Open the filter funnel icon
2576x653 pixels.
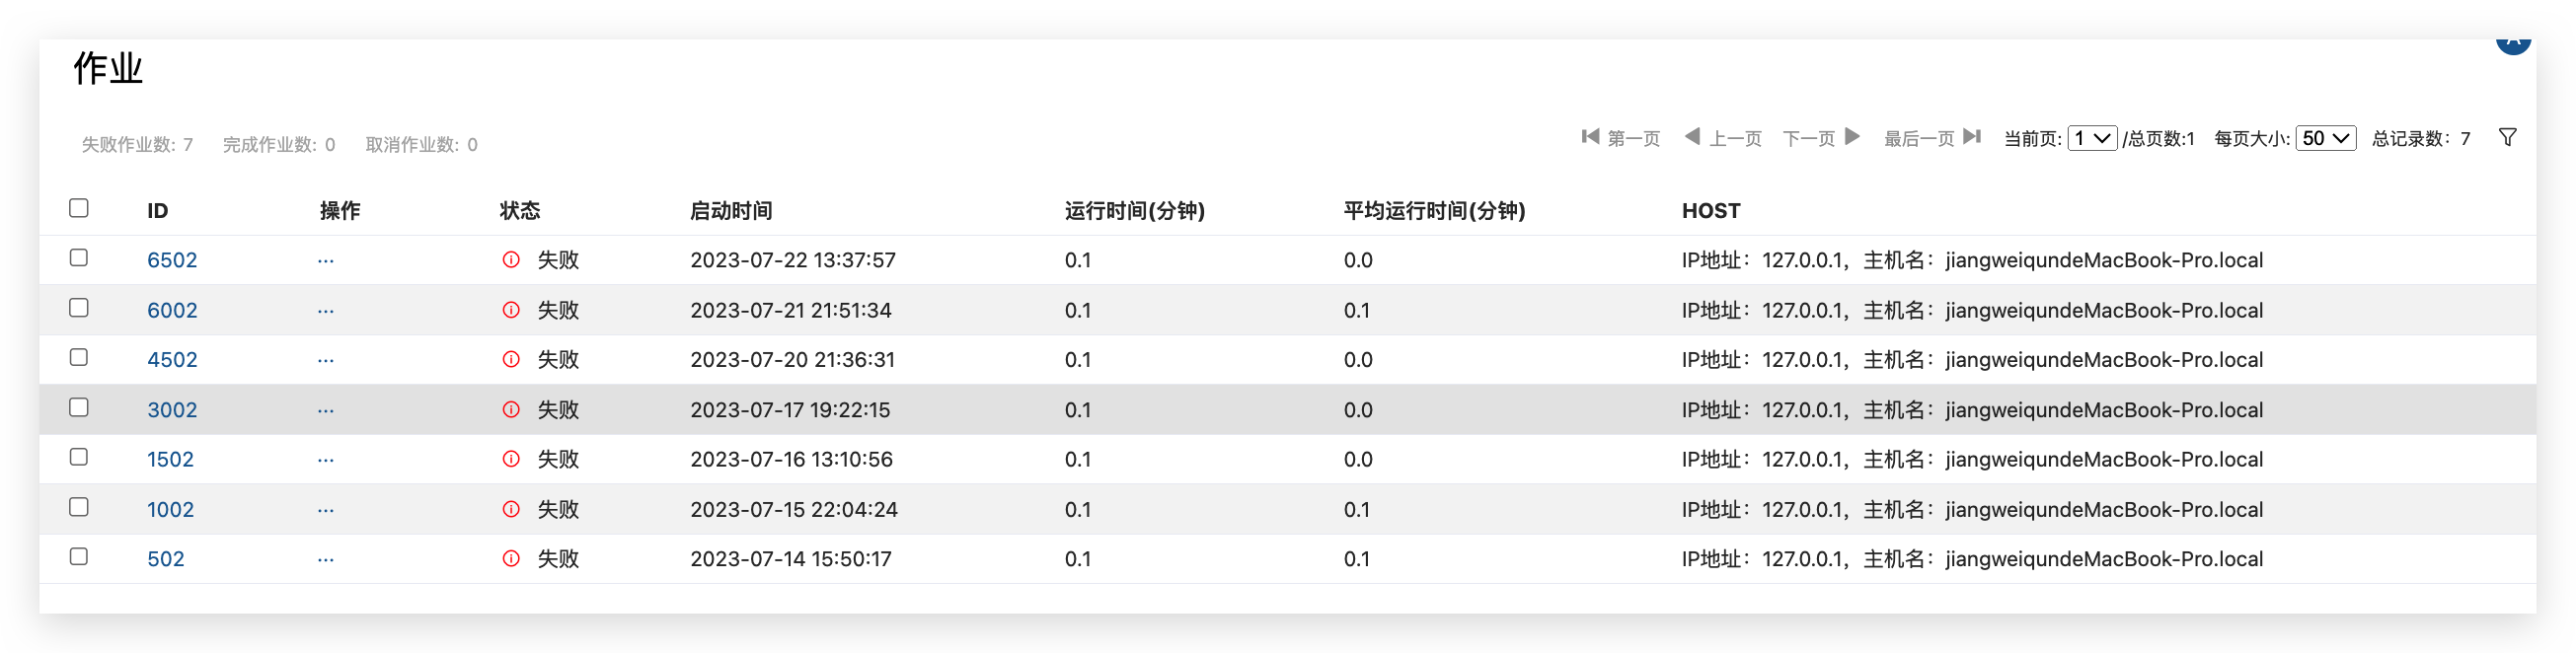coord(2507,138)
